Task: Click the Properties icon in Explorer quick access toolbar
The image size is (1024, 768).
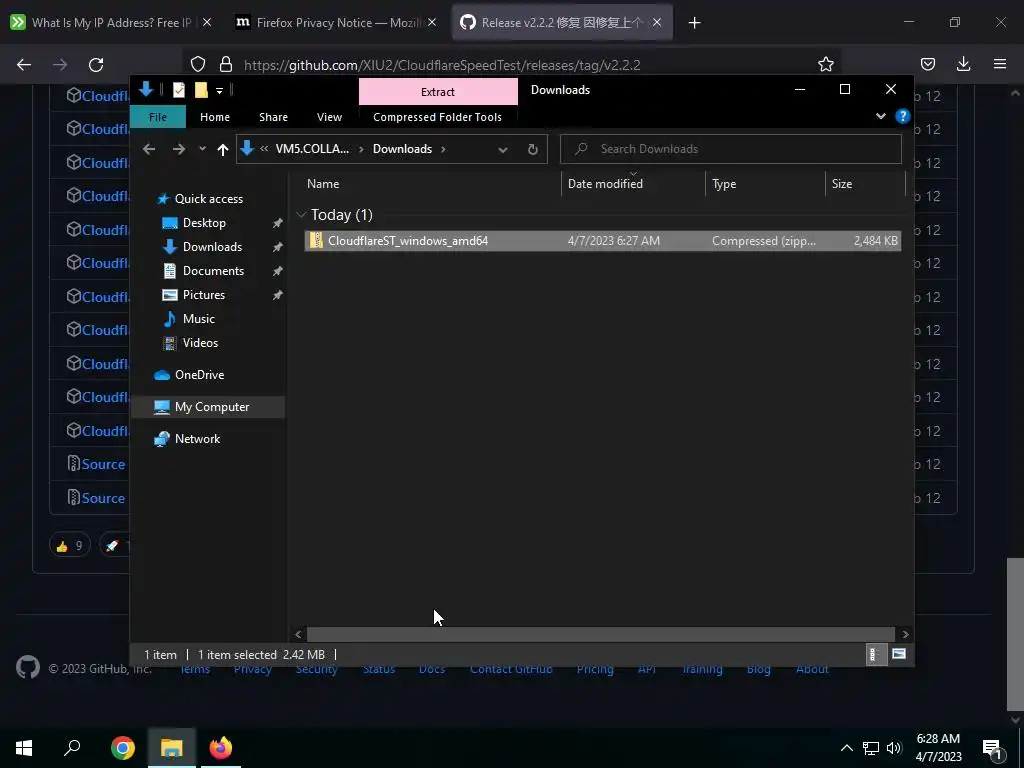Action: [x=178, y=90]
